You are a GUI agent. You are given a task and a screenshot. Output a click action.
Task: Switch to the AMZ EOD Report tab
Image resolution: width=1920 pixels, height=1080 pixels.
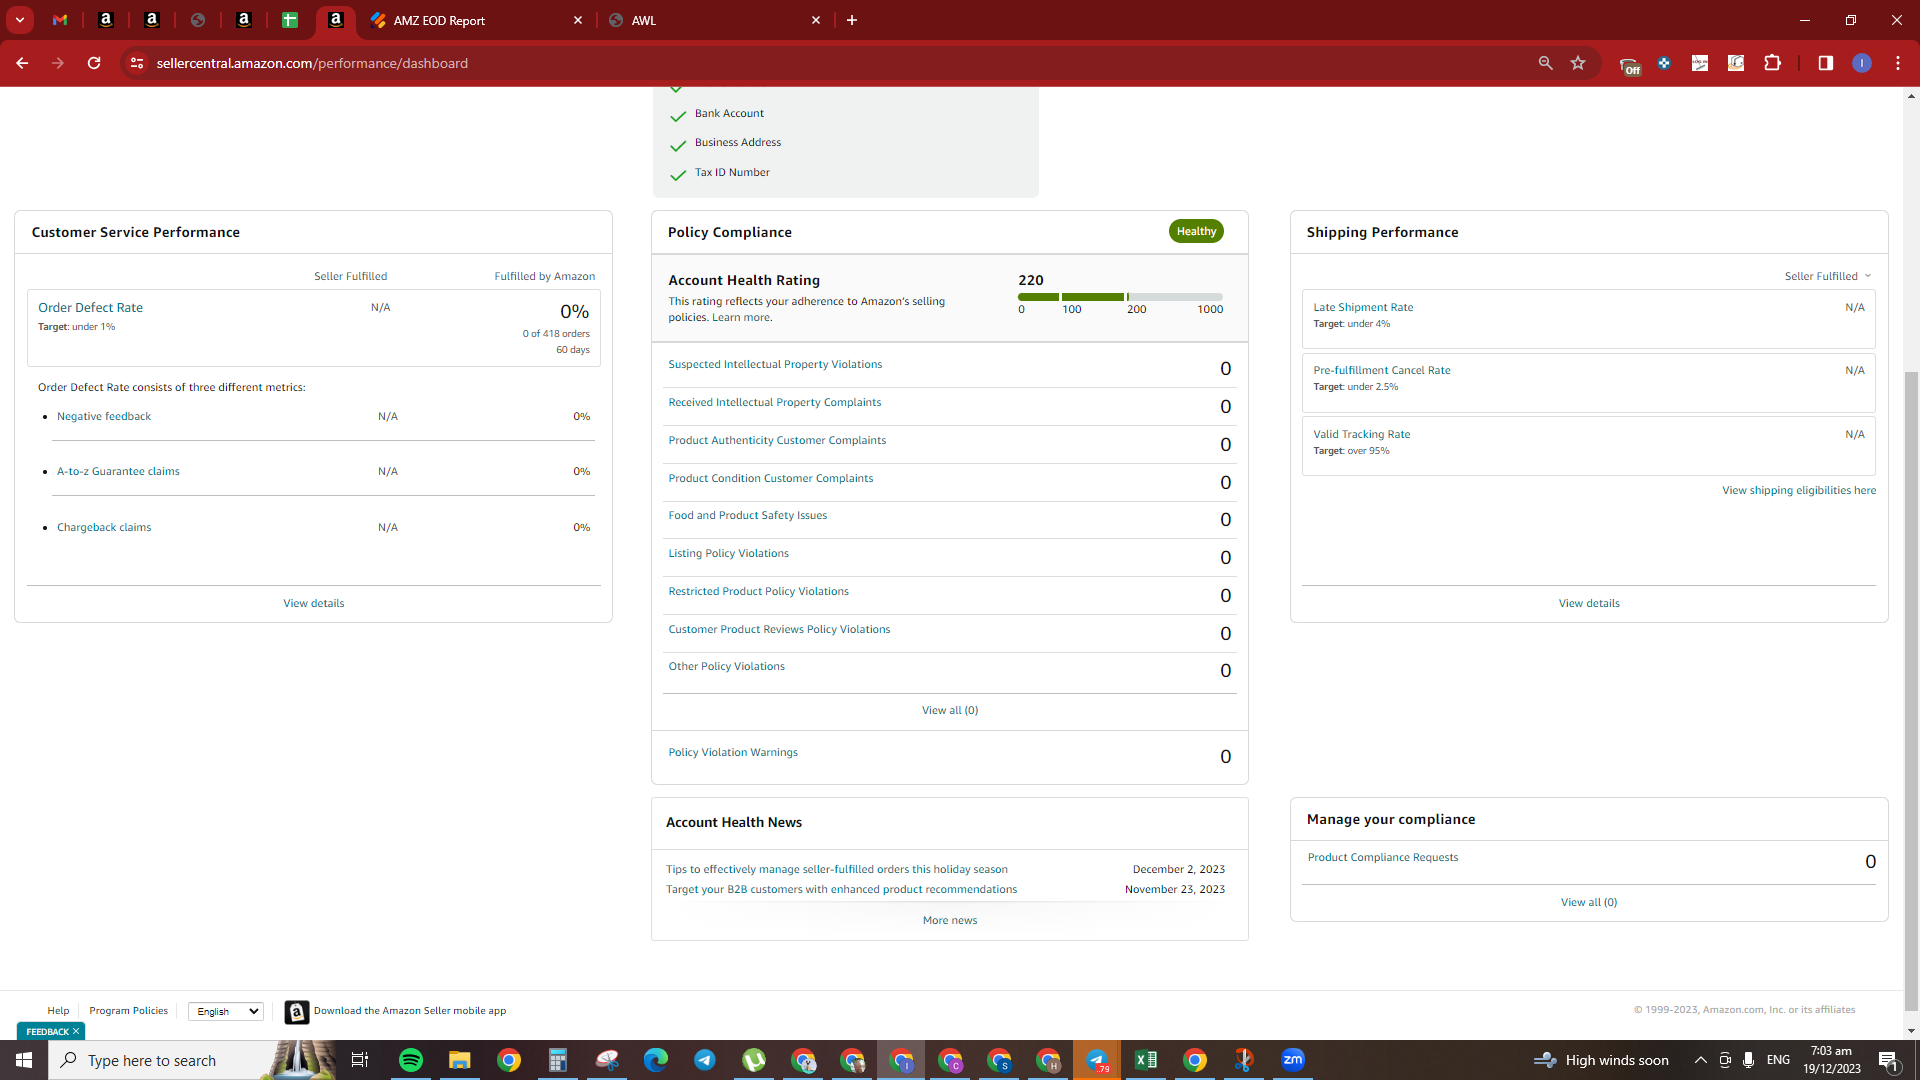coord(476,20)
